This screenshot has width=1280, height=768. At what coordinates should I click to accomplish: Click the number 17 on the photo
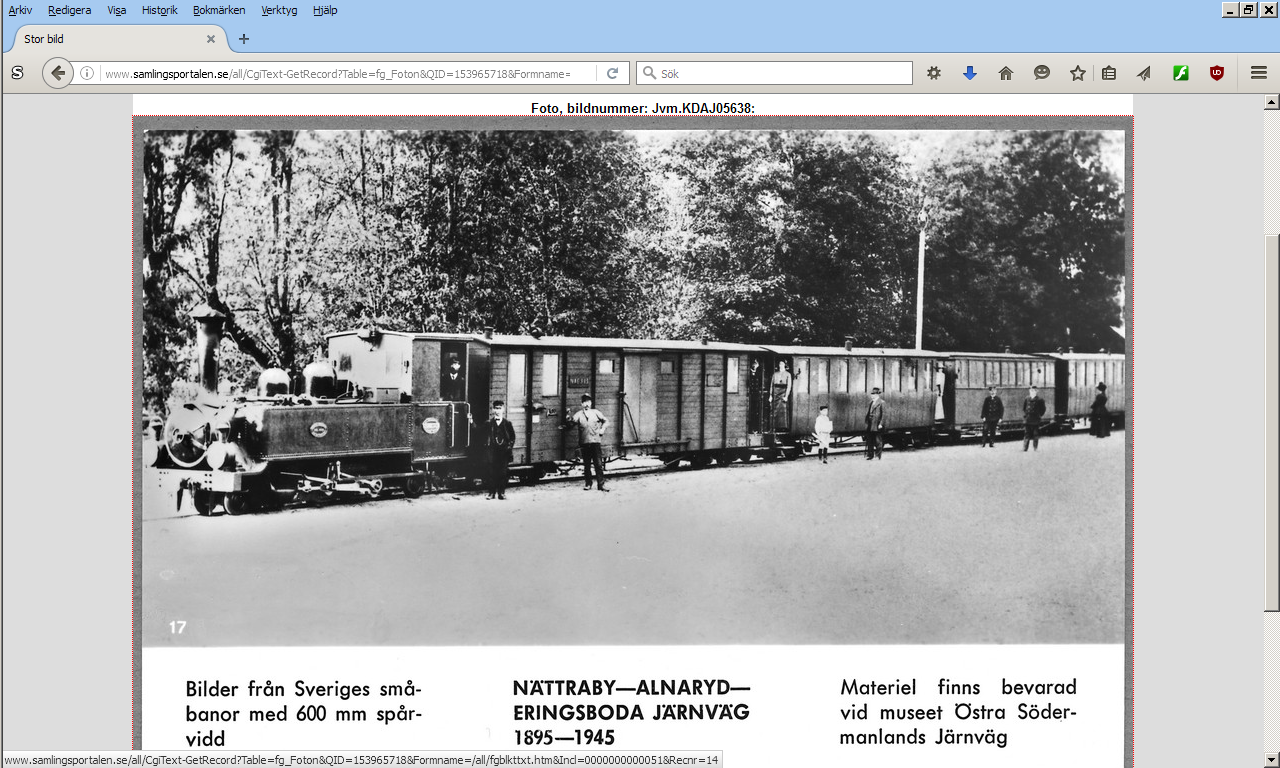(x=177, y=628)
